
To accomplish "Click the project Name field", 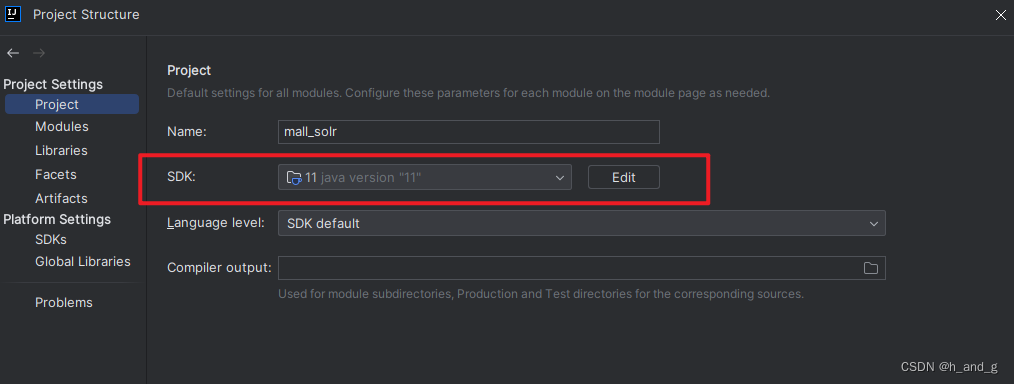I will pyautogui.click(x=469, y=132).
